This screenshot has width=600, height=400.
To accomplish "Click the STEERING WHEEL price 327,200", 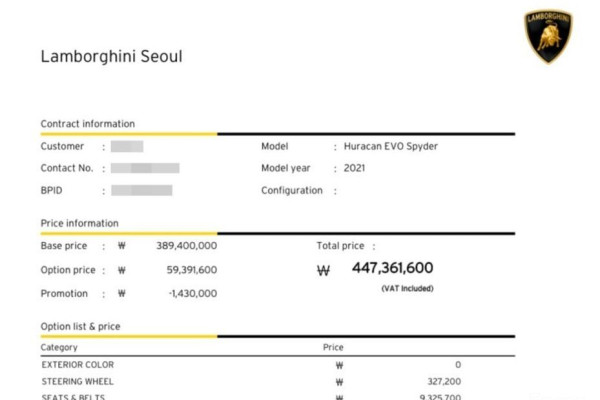I will coord(442,381).
